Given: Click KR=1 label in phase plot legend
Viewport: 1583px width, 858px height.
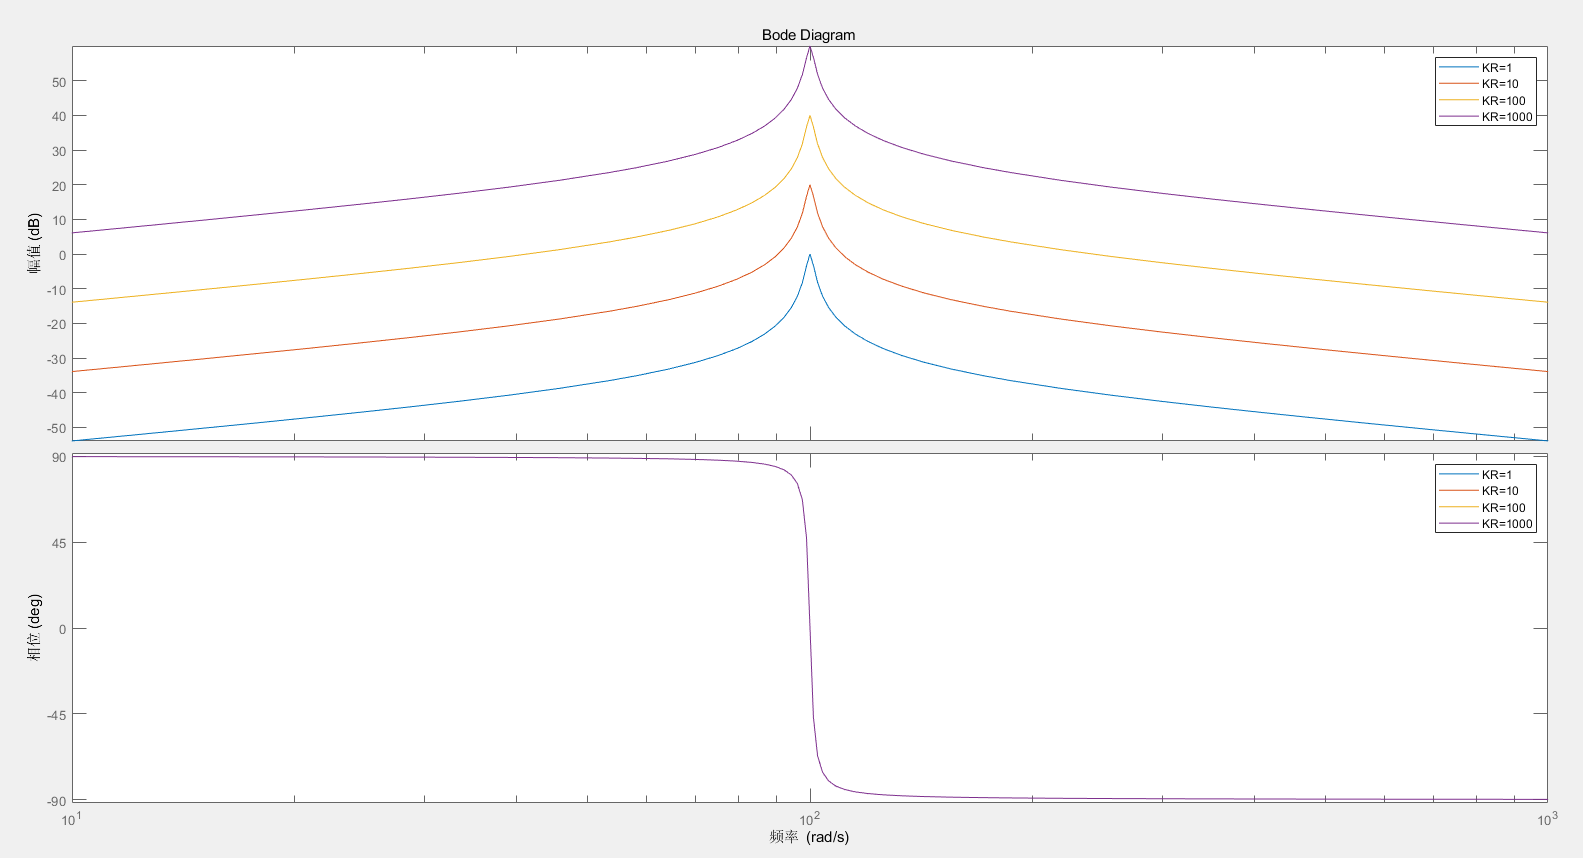Looking at the screenshot, I should pos(1496,475).
